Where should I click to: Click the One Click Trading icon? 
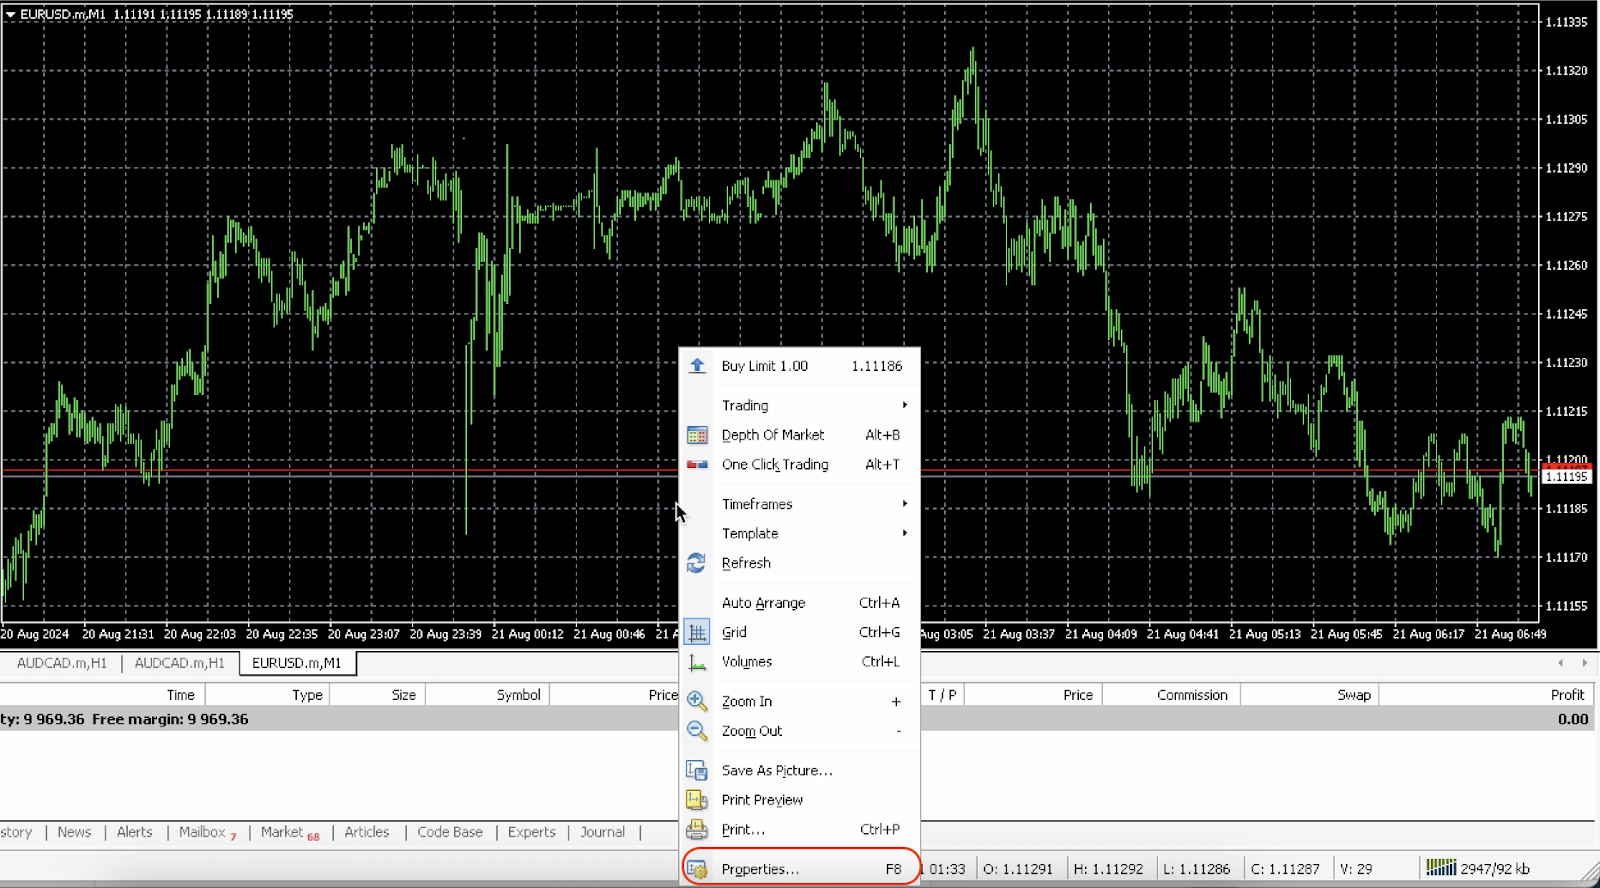pos(697,464)
